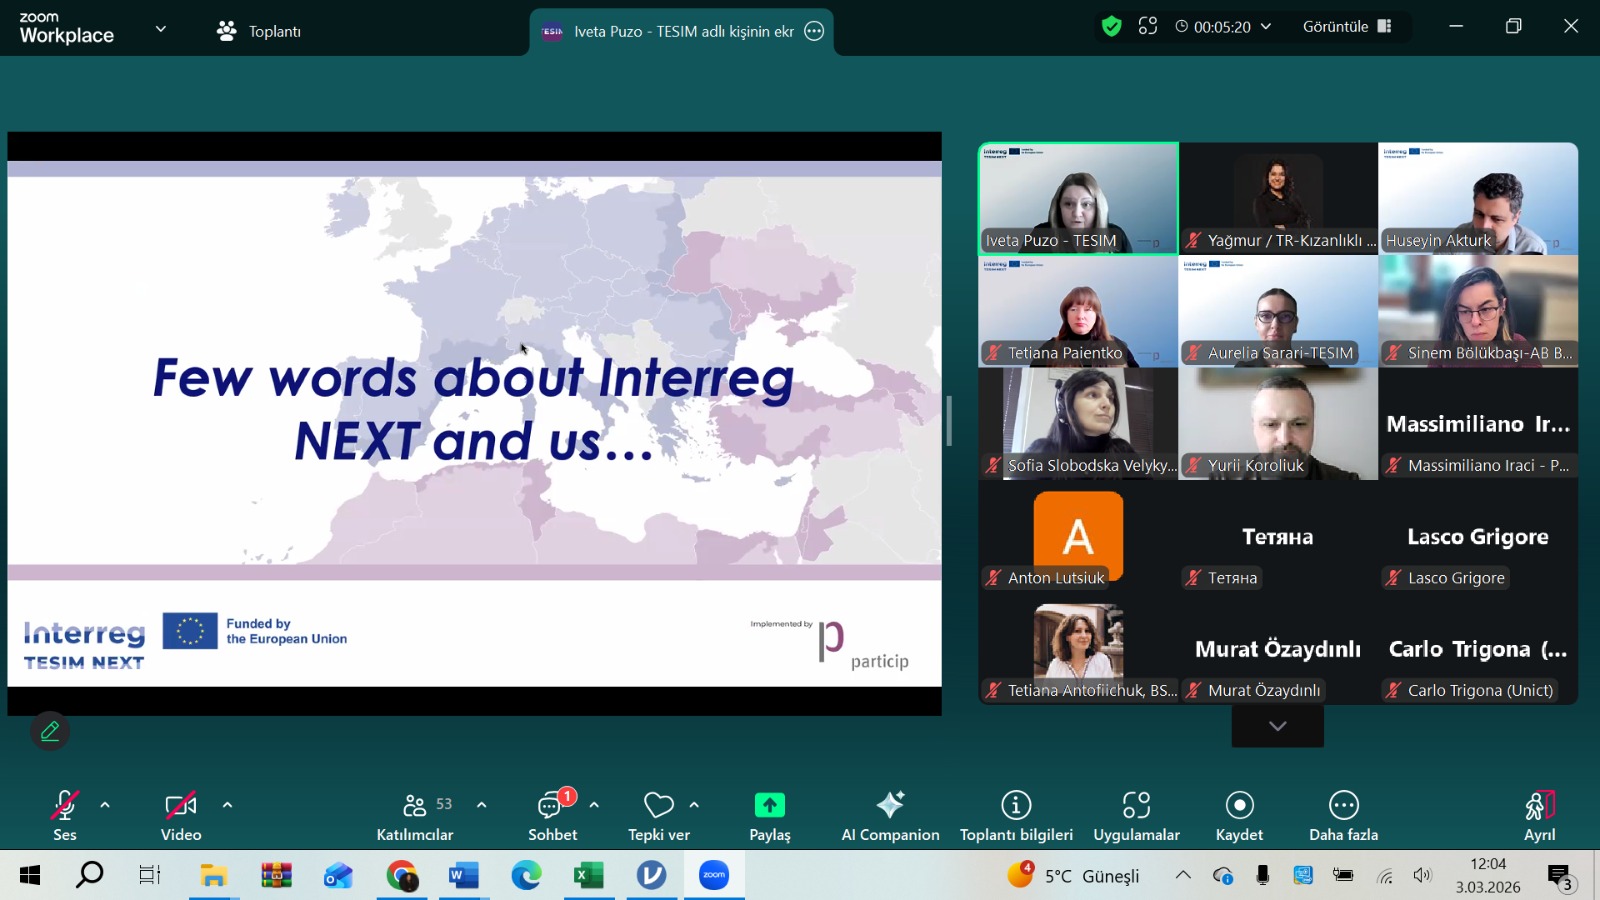Leave the meeting via Ayrıl
Viewport: 1600px width, 900px height.
[1539, 815]
